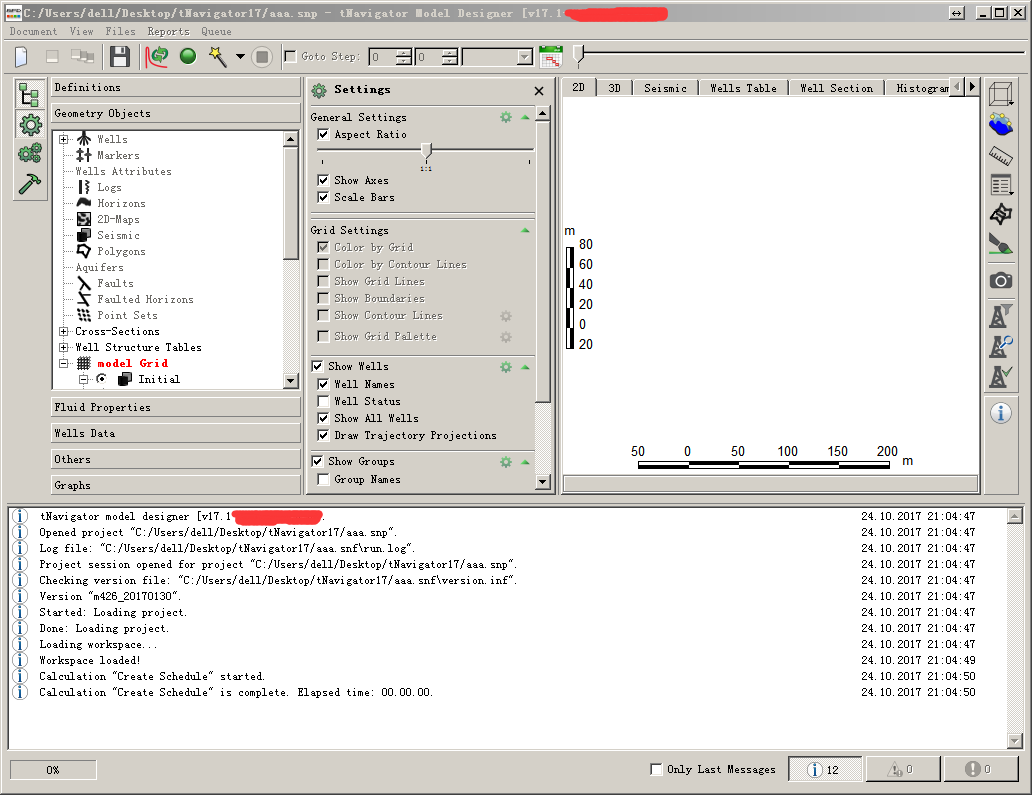The height and width of the screenshot is (795, 1032).
Task: Toggle the Scale Bars checkbox
Action: (x=323, y=197)
